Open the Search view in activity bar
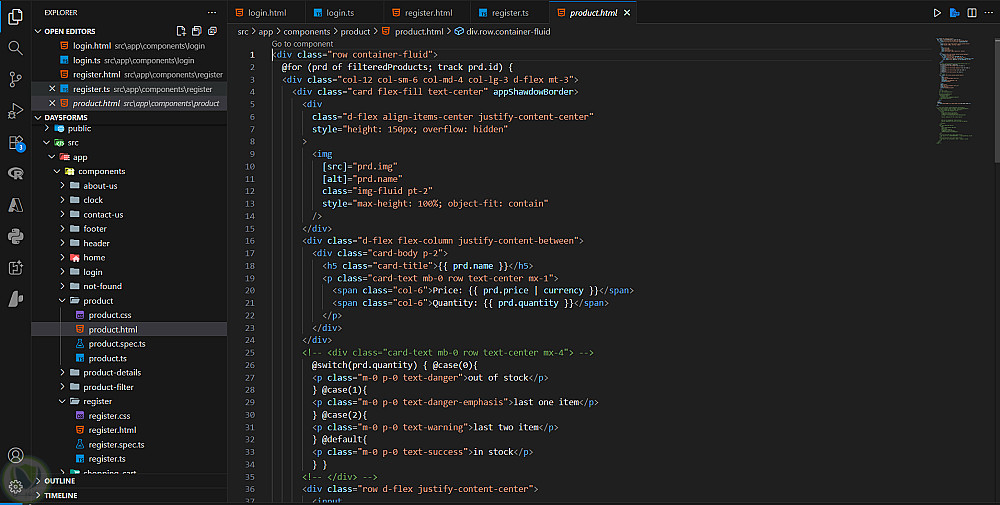The image size is (1000, 505). pyautogui.click(x=15, y=47)
